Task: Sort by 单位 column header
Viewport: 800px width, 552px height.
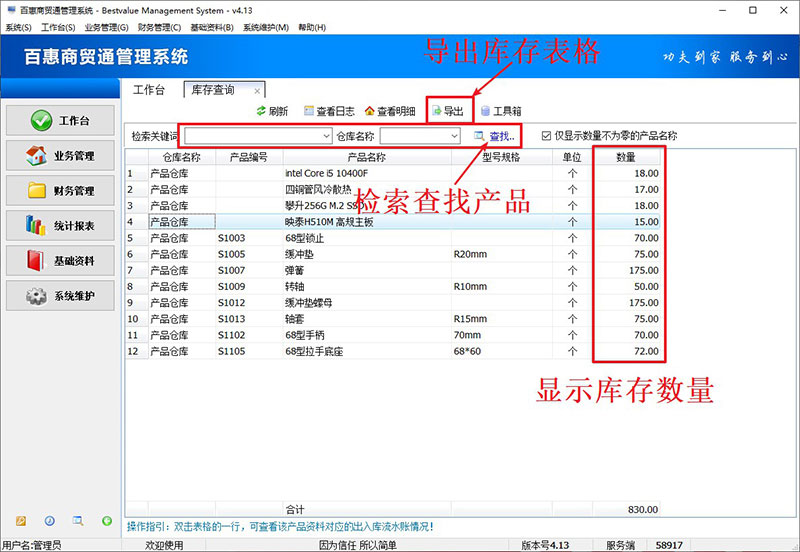Action: pos(572,157)
